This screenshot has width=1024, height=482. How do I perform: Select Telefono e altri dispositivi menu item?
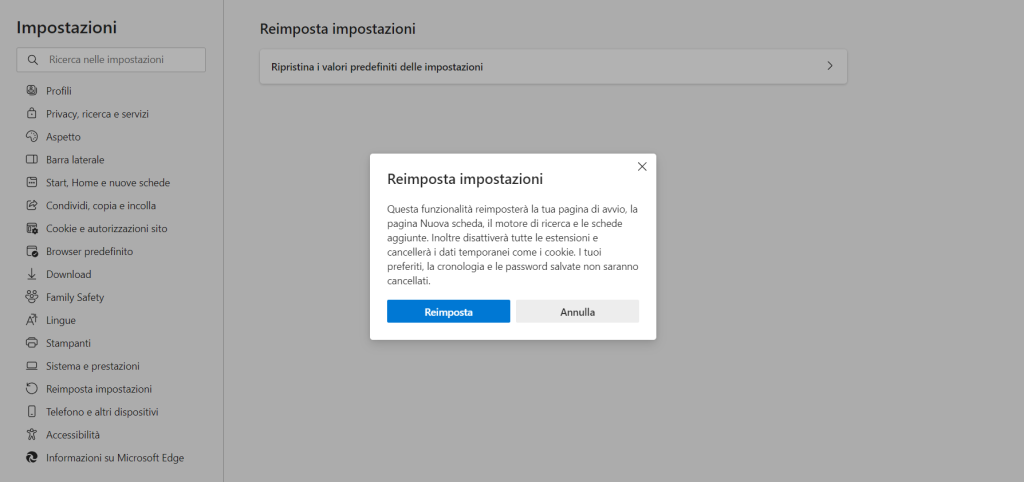102,412
